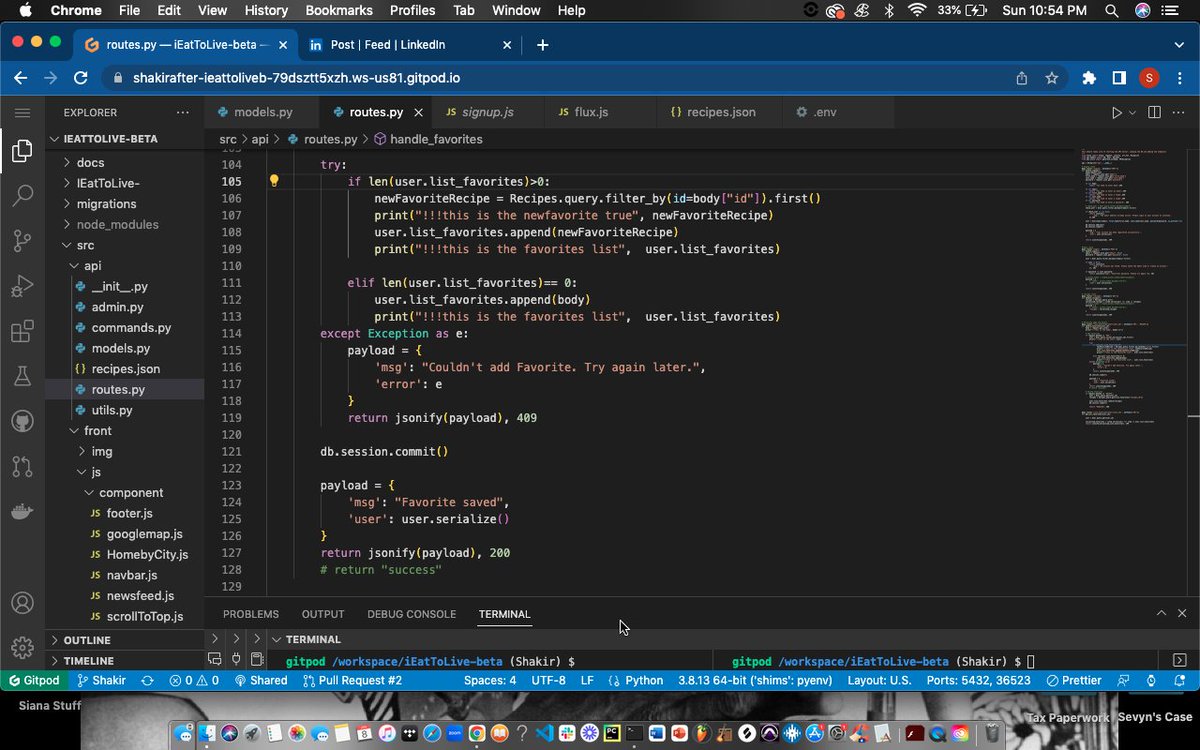Click the Chrome share page icon
Screen dimensions: 1200x750
click(1021, 78)
